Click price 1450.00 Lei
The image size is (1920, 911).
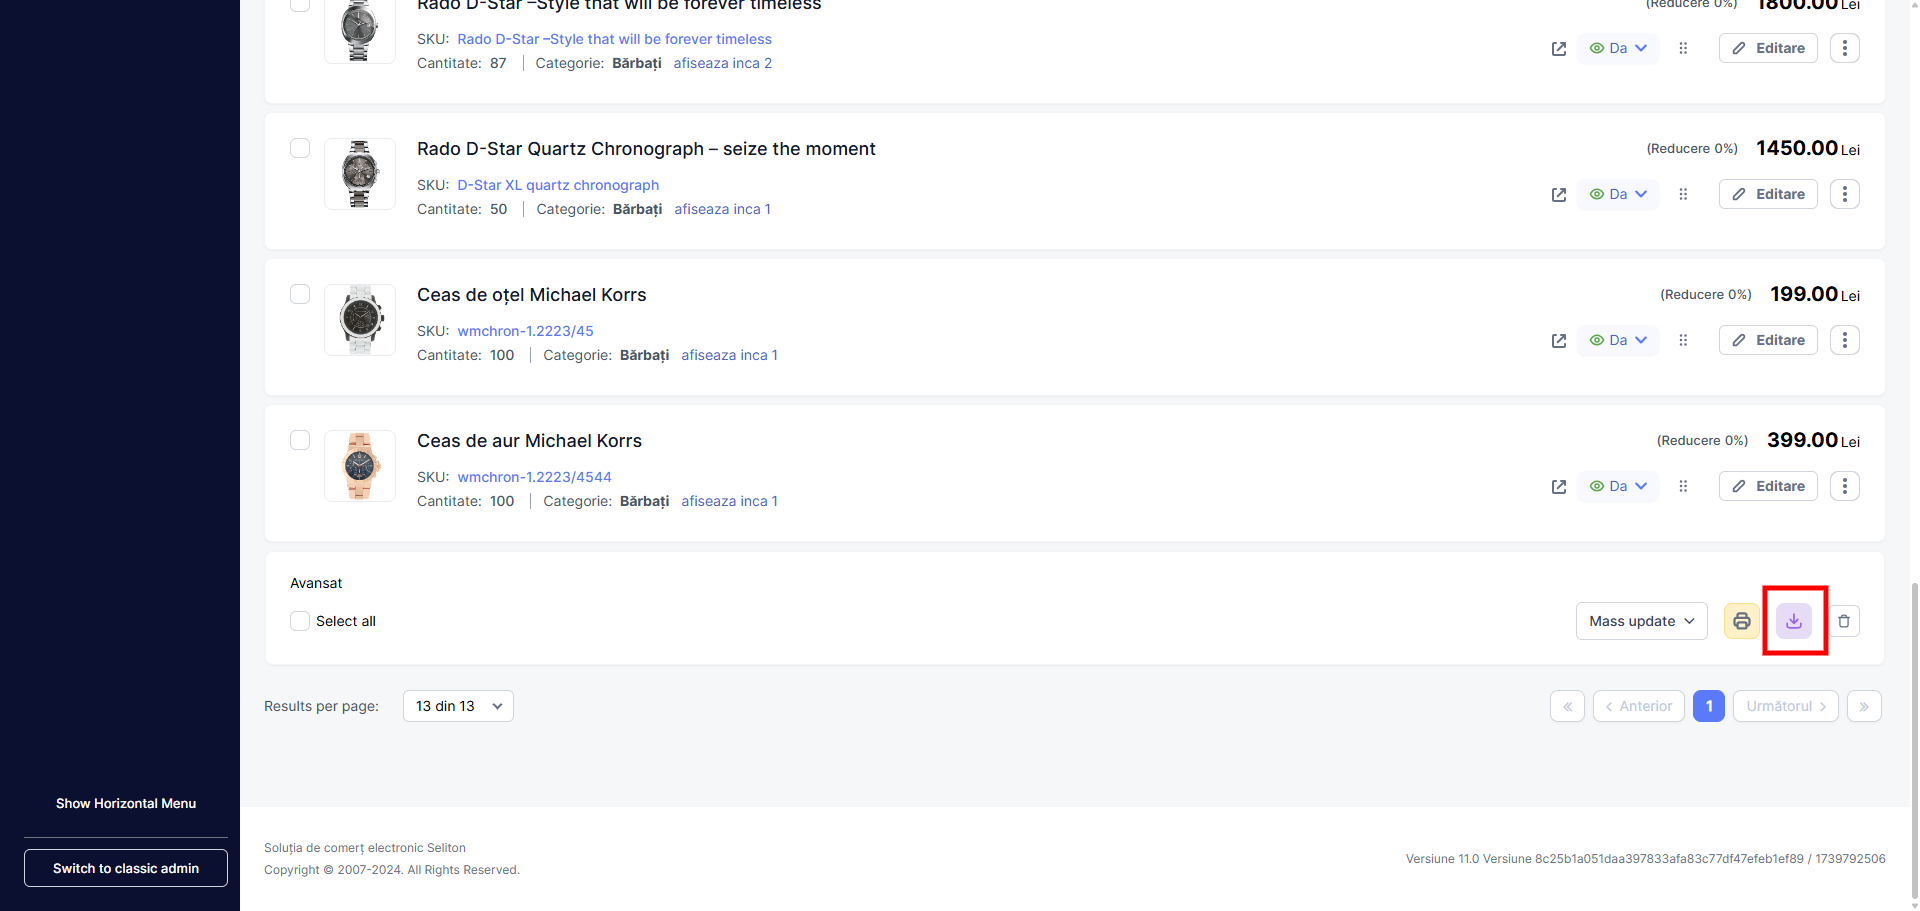(x=1808, y=148)
